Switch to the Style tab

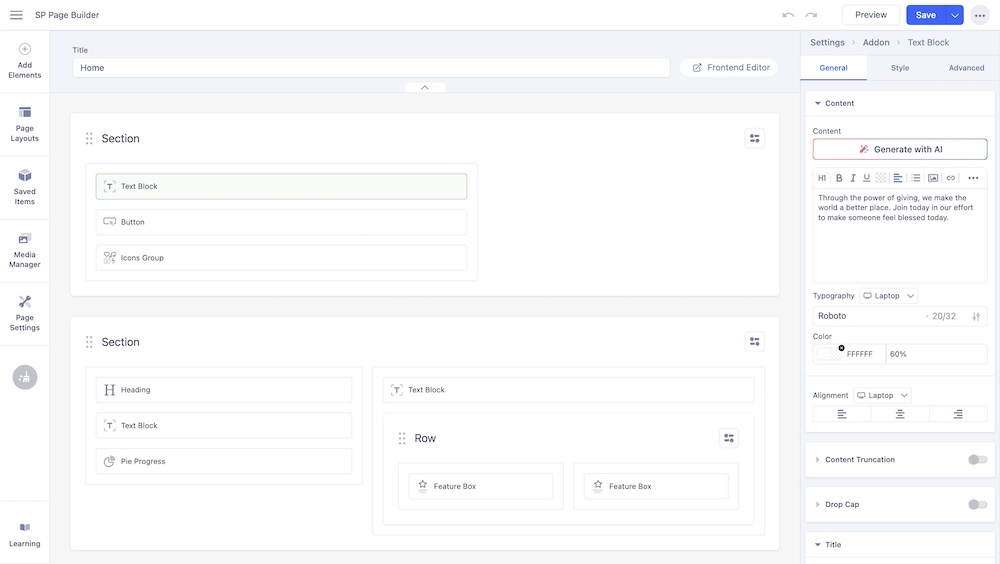pos(900,68)
